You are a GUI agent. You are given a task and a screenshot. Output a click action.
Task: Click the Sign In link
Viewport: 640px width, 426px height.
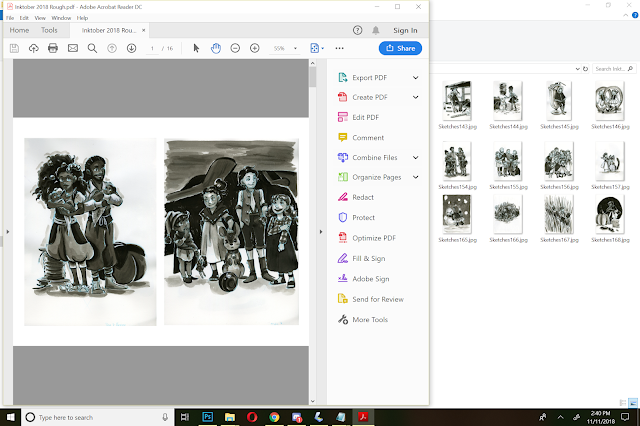[x=405, y=31]
